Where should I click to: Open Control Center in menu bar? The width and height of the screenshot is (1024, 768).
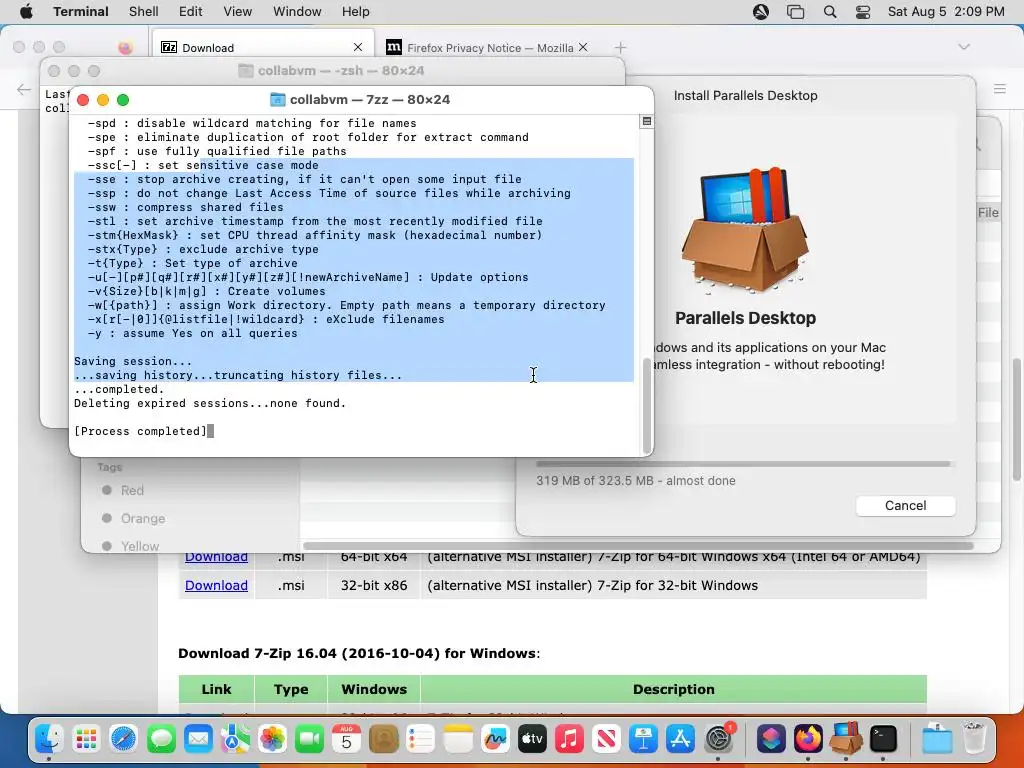point(863,12)
